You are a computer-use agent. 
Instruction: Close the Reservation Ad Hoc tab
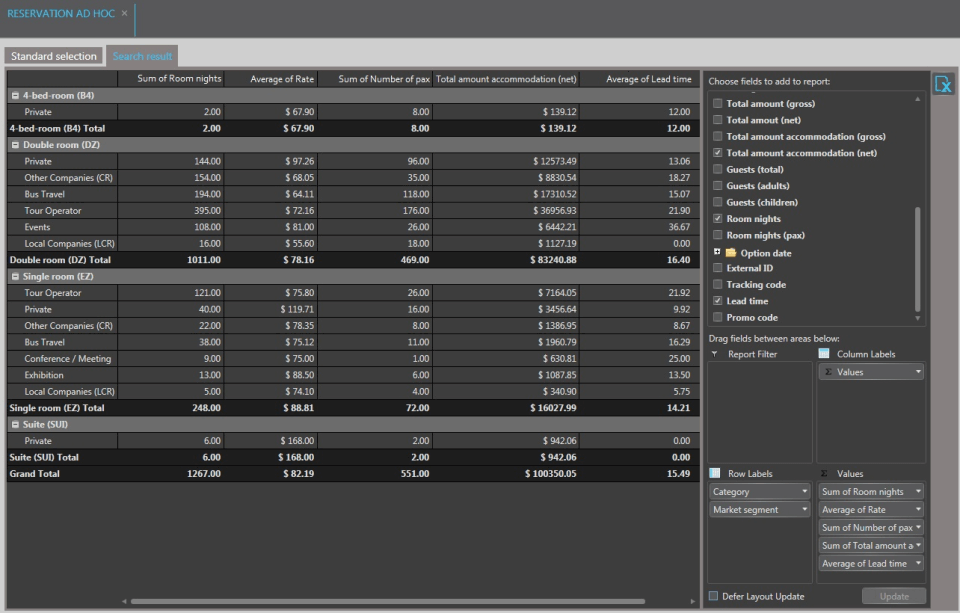[x=124, y=13]
